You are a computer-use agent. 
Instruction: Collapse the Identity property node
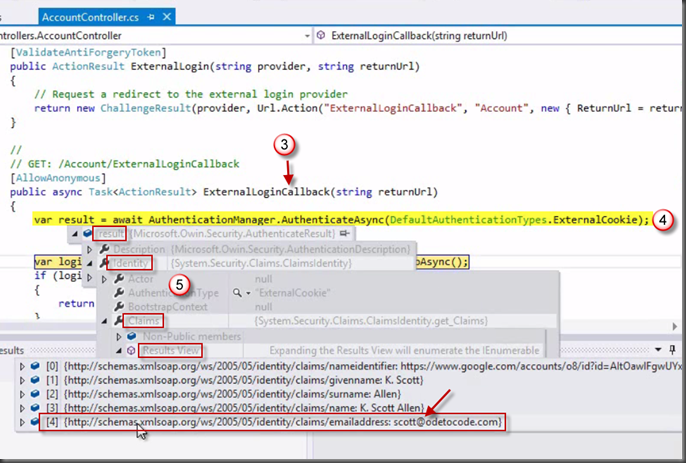coord(90,263)
